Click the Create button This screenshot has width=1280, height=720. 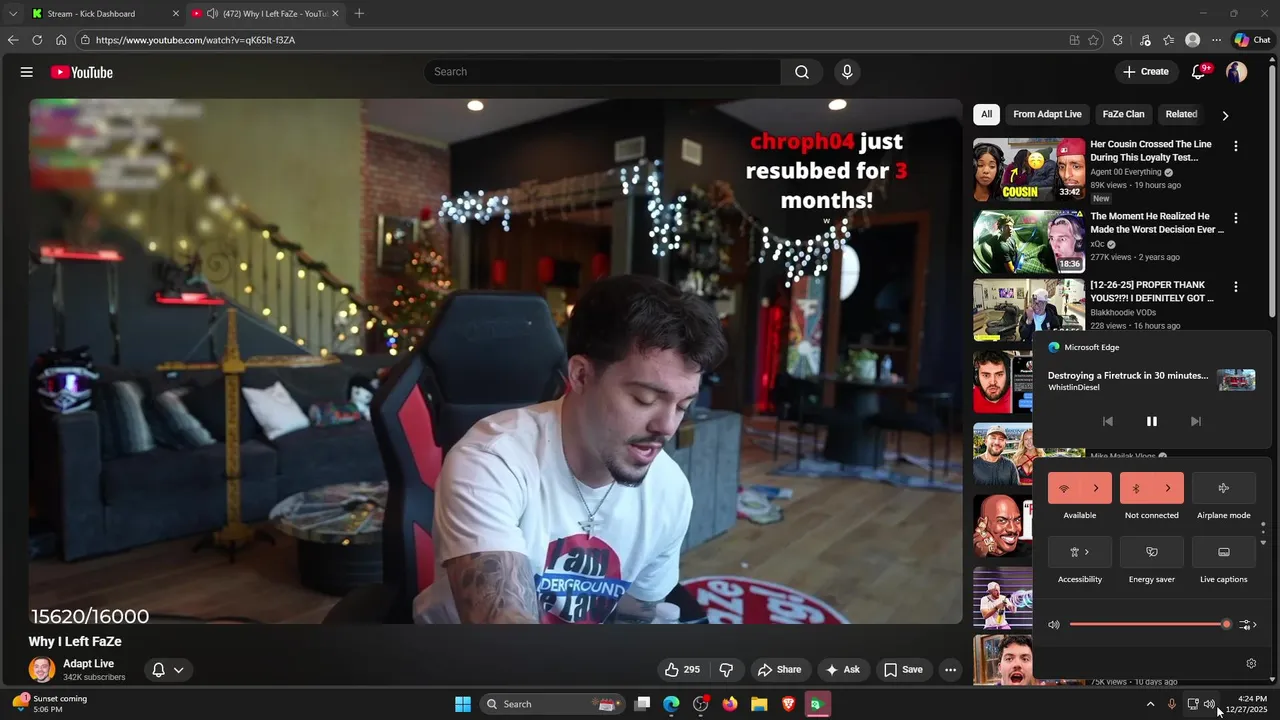1146,72
